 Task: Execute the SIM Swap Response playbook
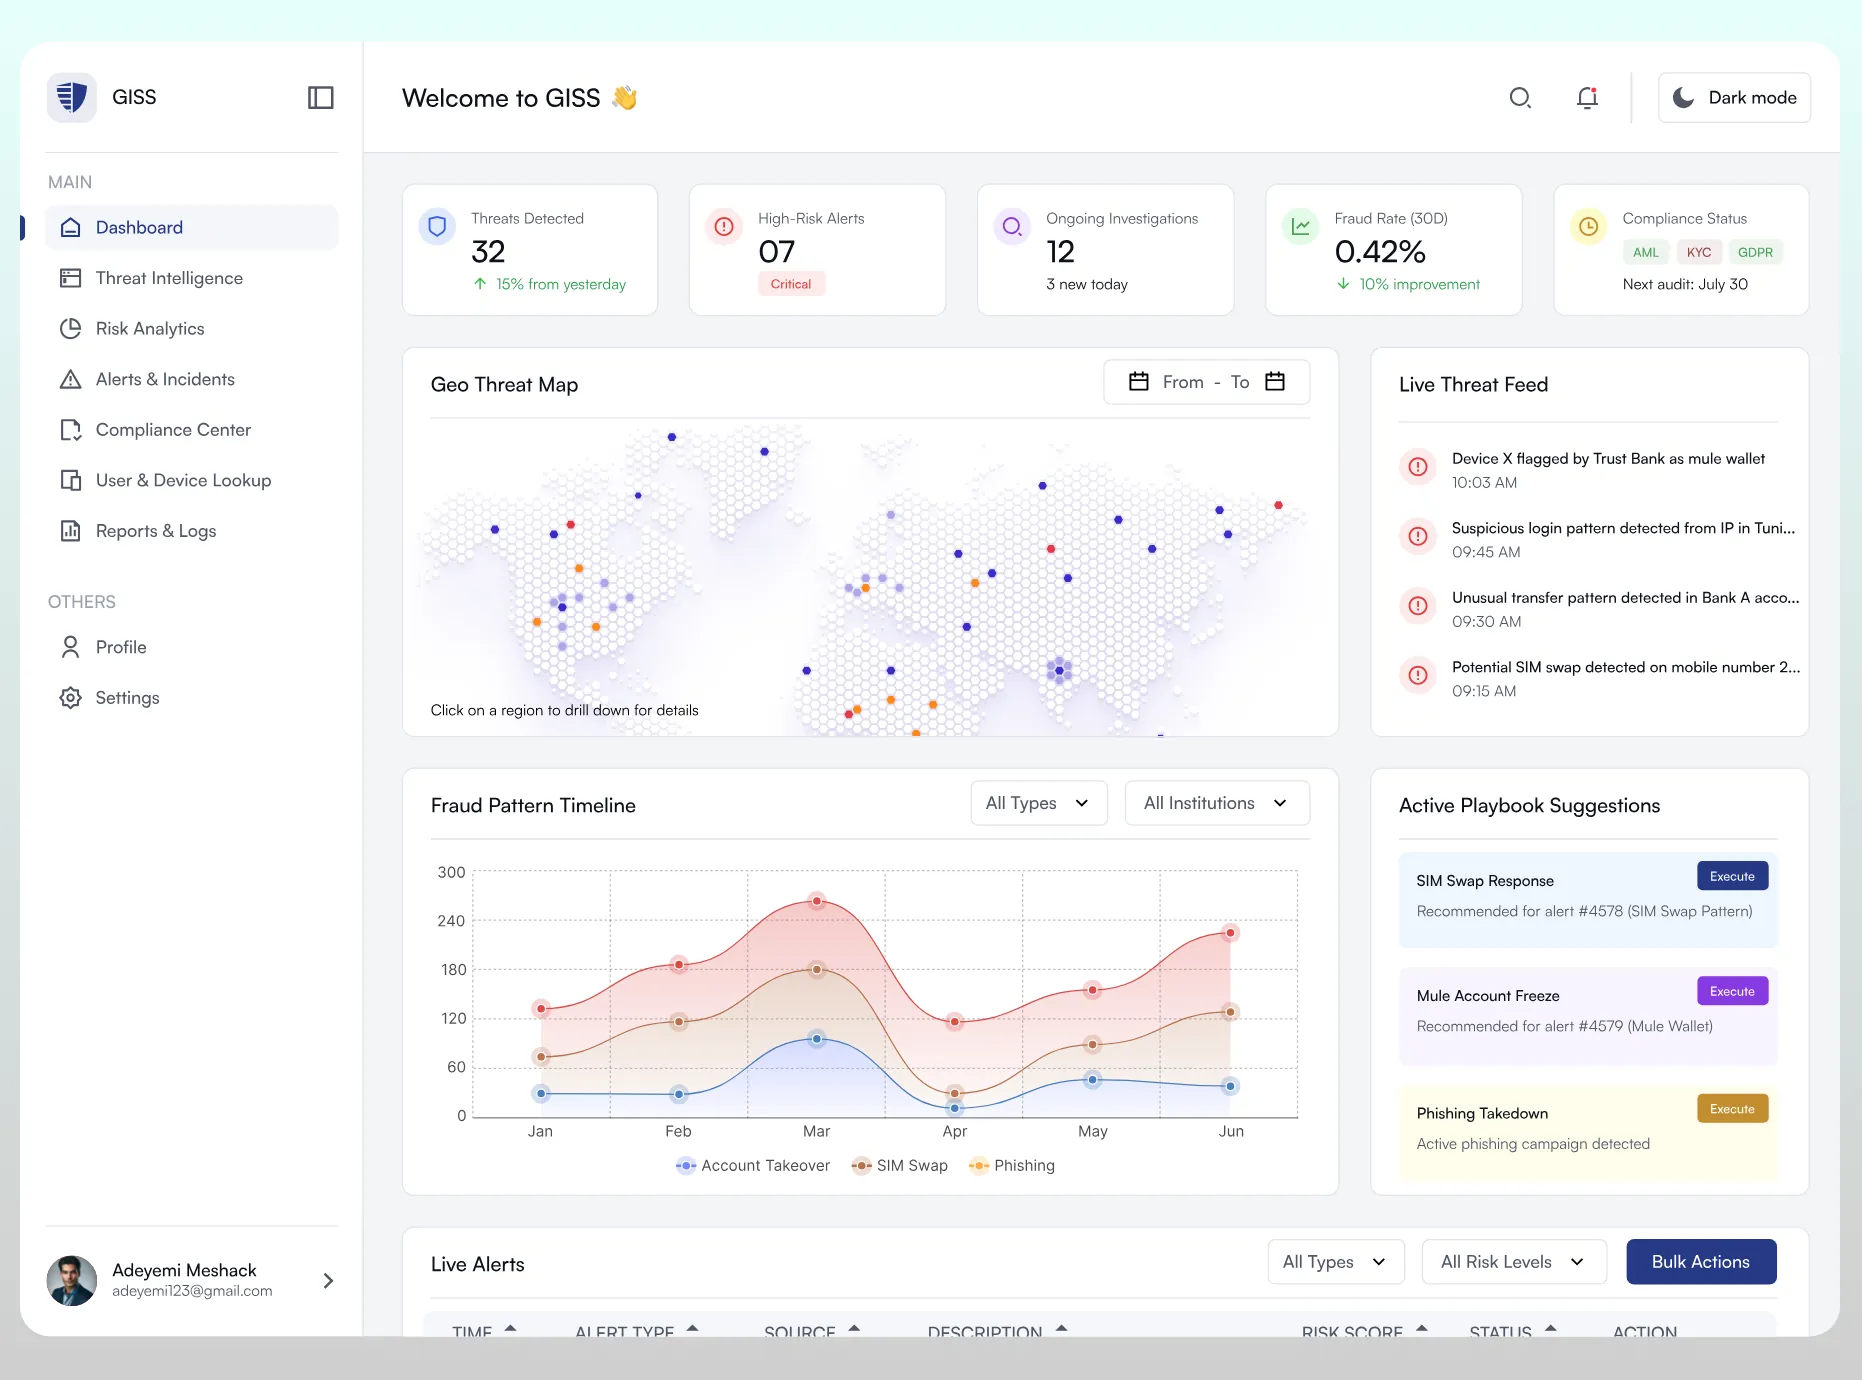1732,876
